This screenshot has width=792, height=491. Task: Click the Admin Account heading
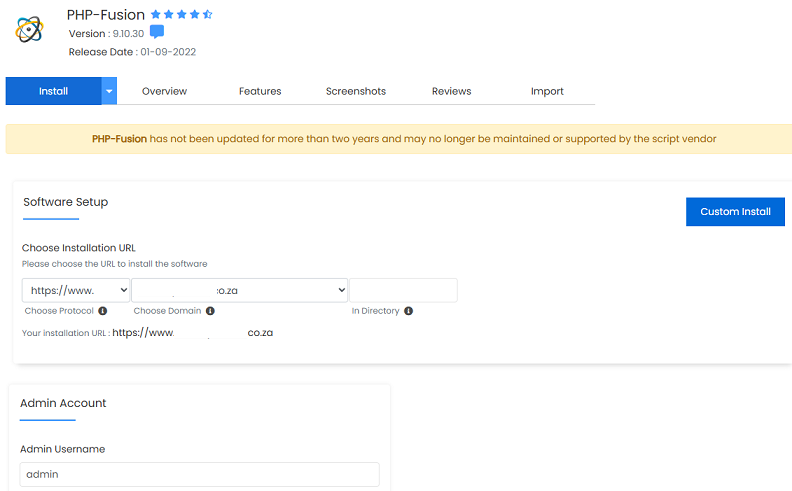coord(63,403)
